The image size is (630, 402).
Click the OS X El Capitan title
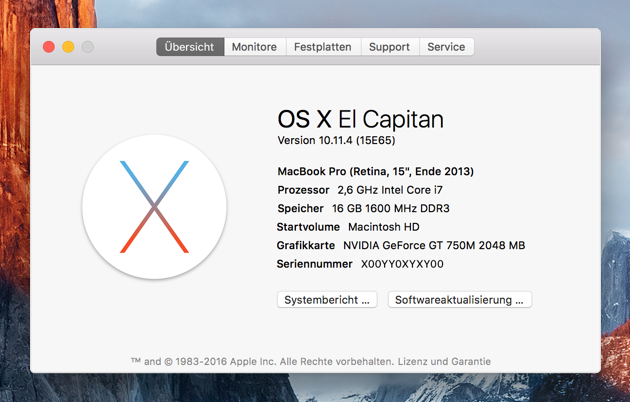360,119
